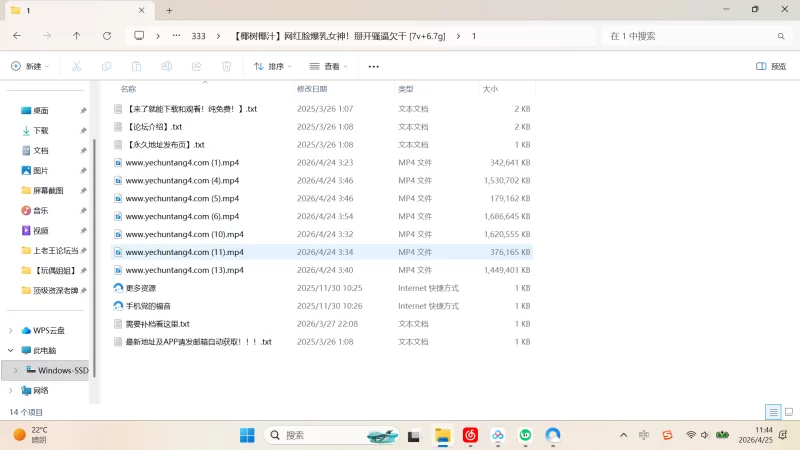Switch to details list view in status bar

(773, 412)
